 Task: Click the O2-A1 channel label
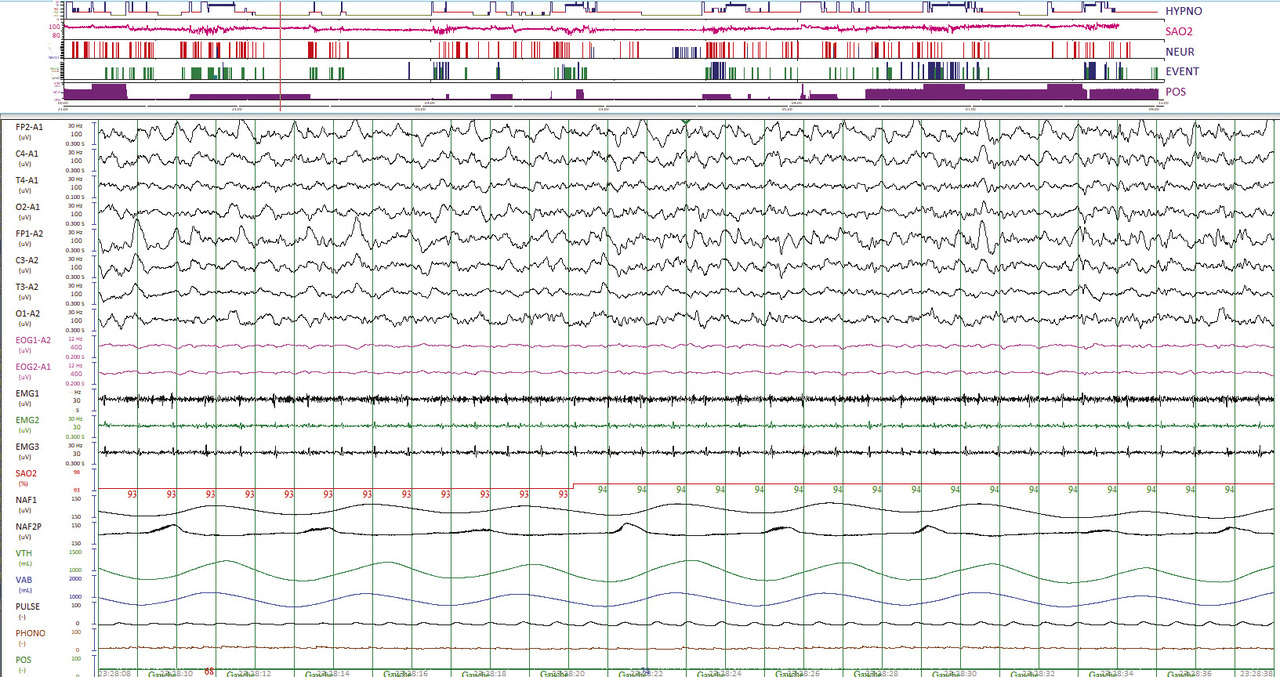28,207
